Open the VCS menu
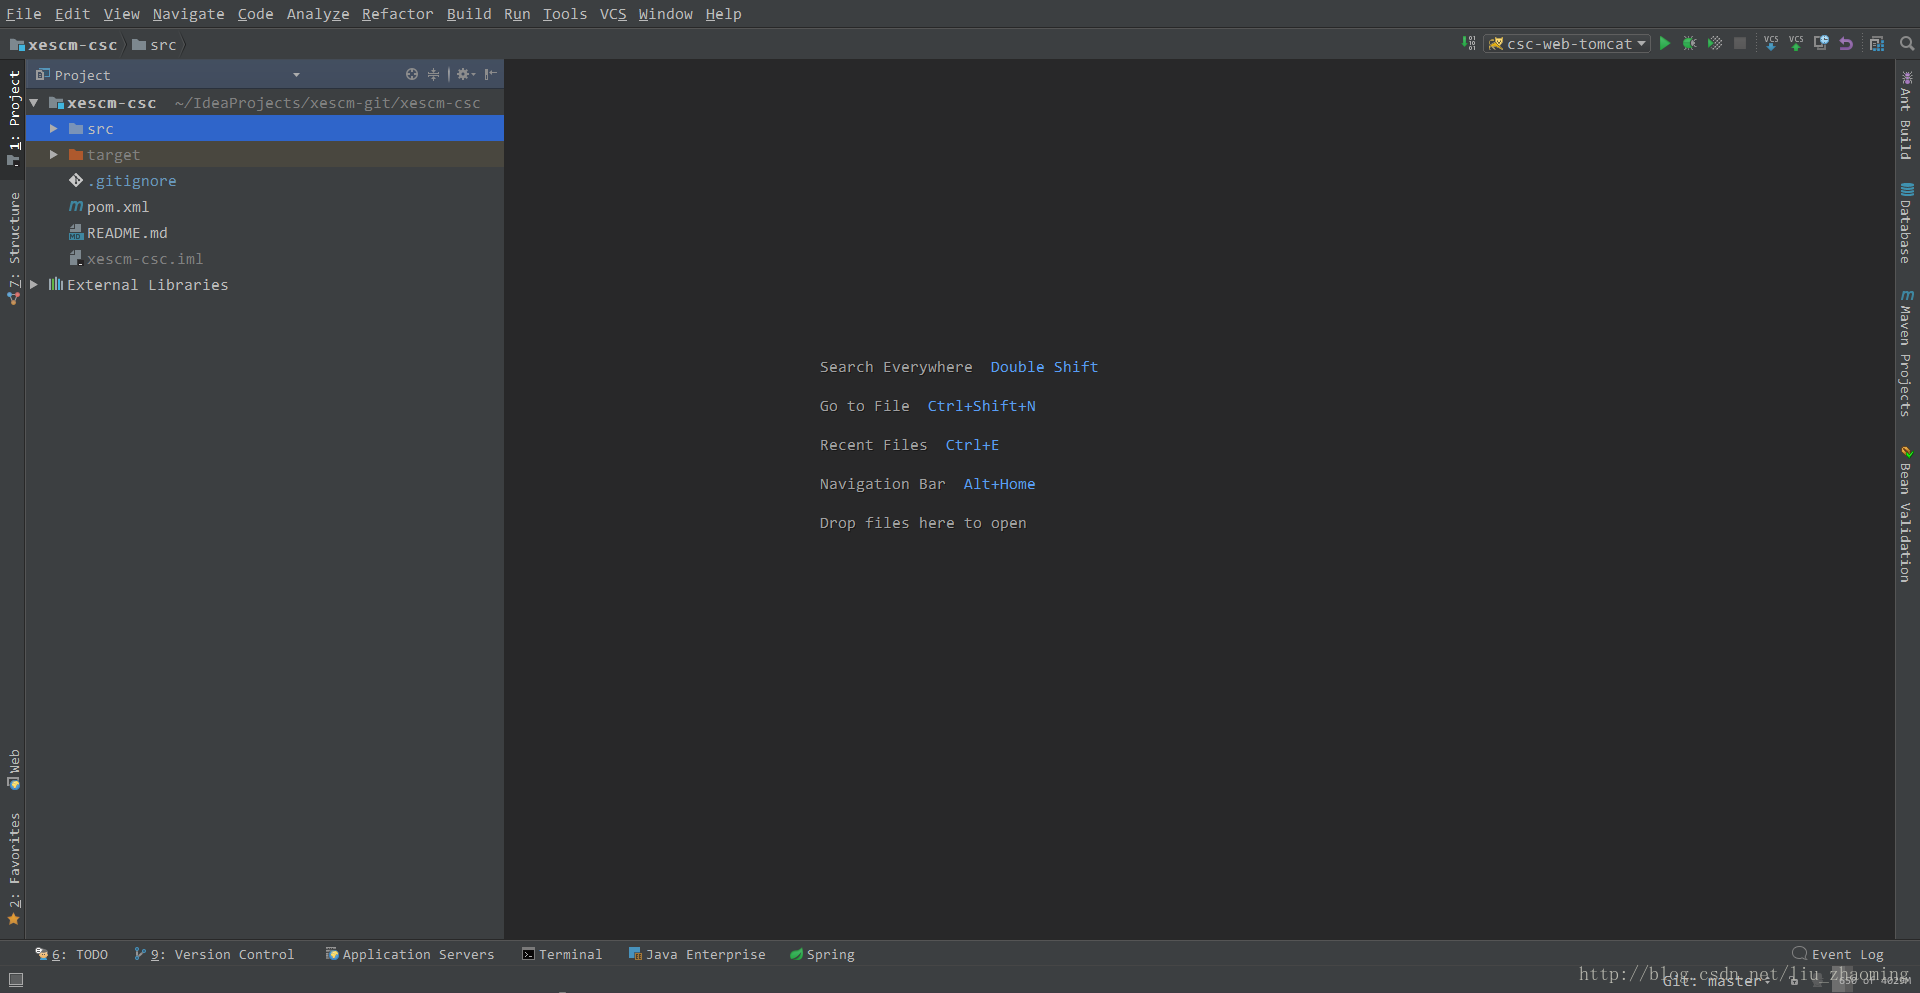 click(613, 14)
